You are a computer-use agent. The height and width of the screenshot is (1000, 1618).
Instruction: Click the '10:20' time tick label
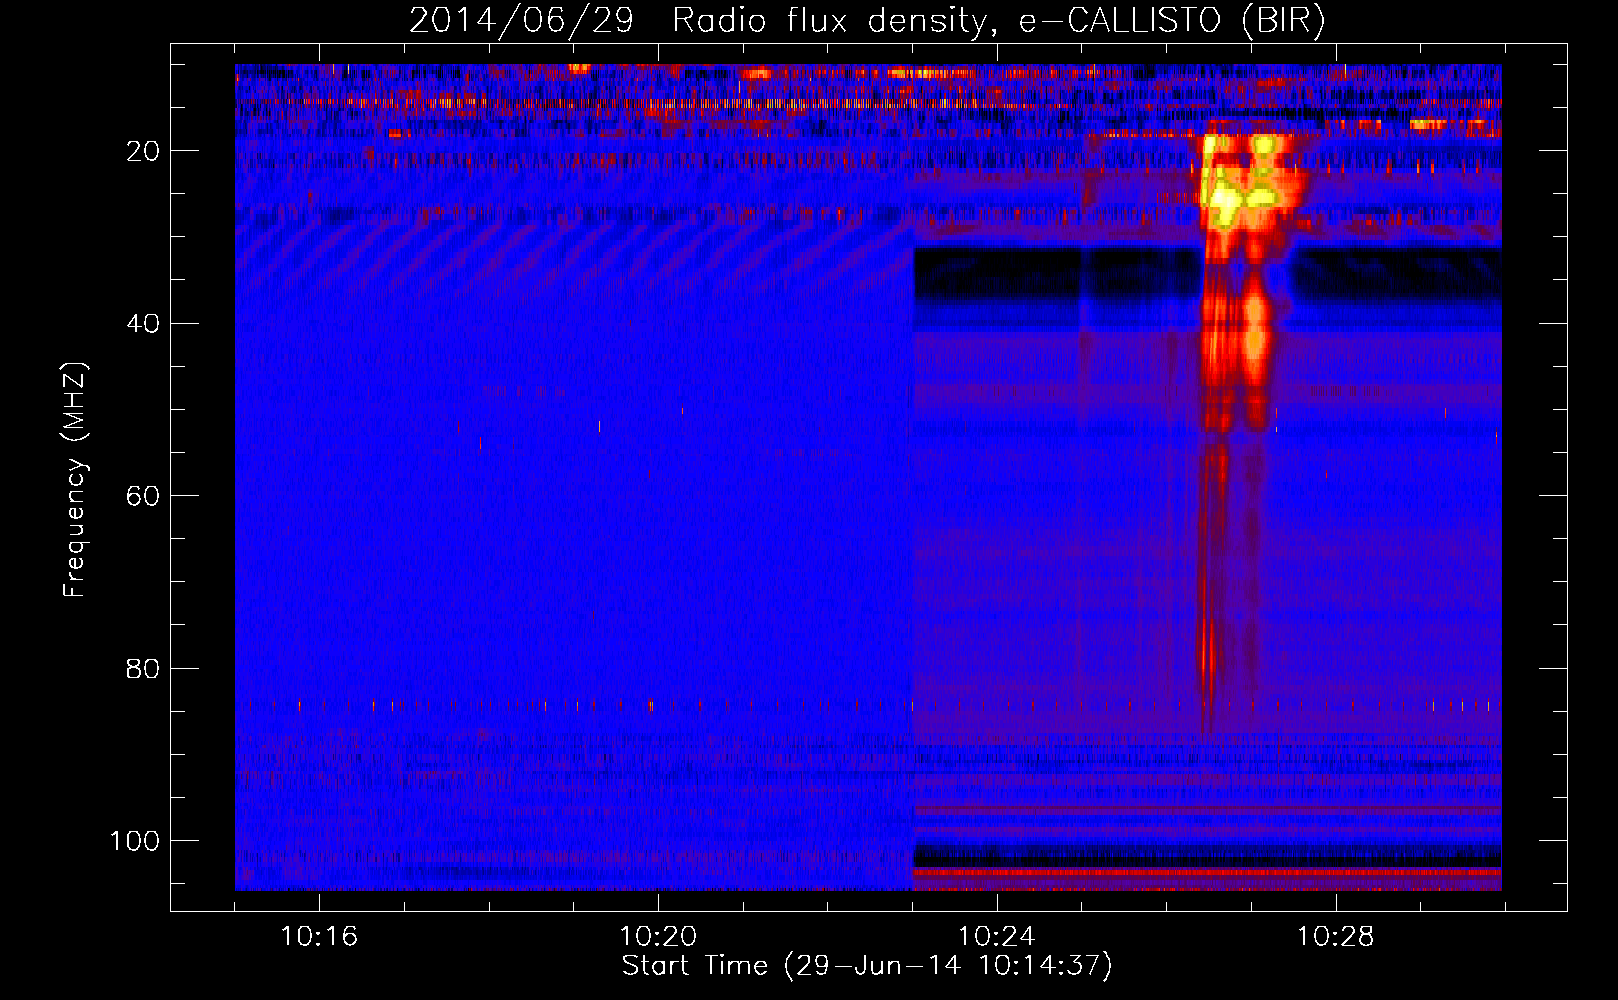click(x=658, y=937)
